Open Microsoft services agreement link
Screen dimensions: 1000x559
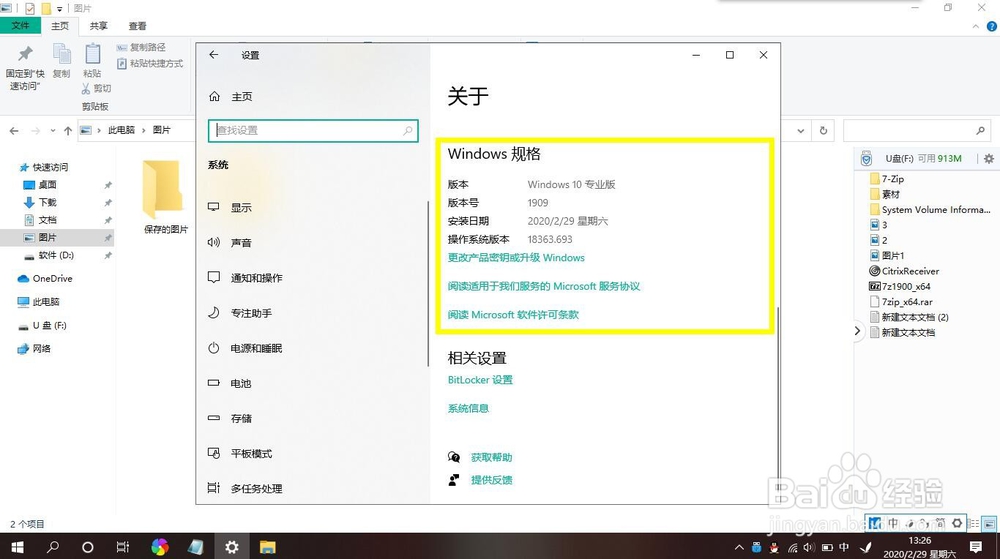(543, 286)
